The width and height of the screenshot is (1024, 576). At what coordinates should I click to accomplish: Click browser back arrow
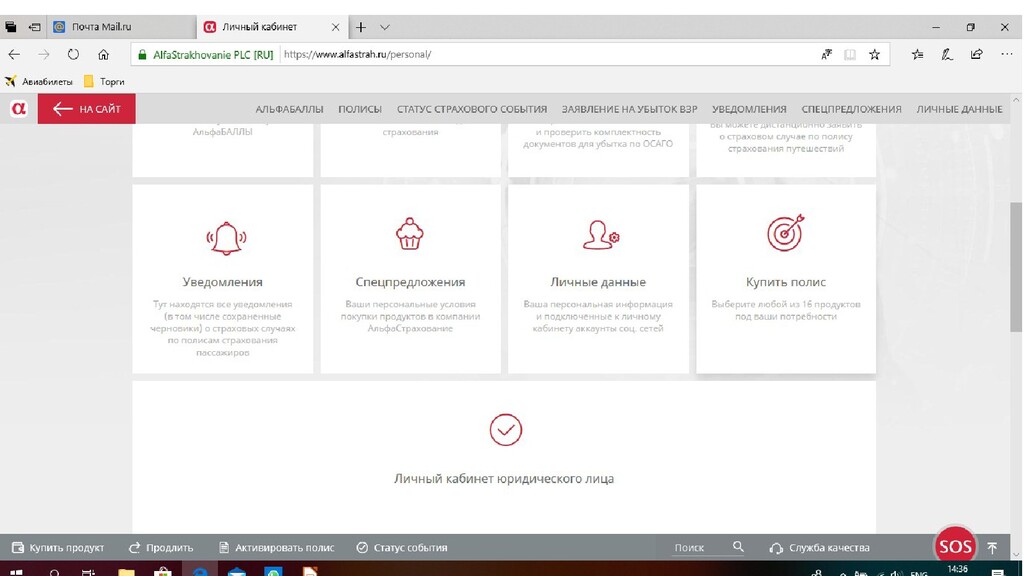(x=14, y=55)
